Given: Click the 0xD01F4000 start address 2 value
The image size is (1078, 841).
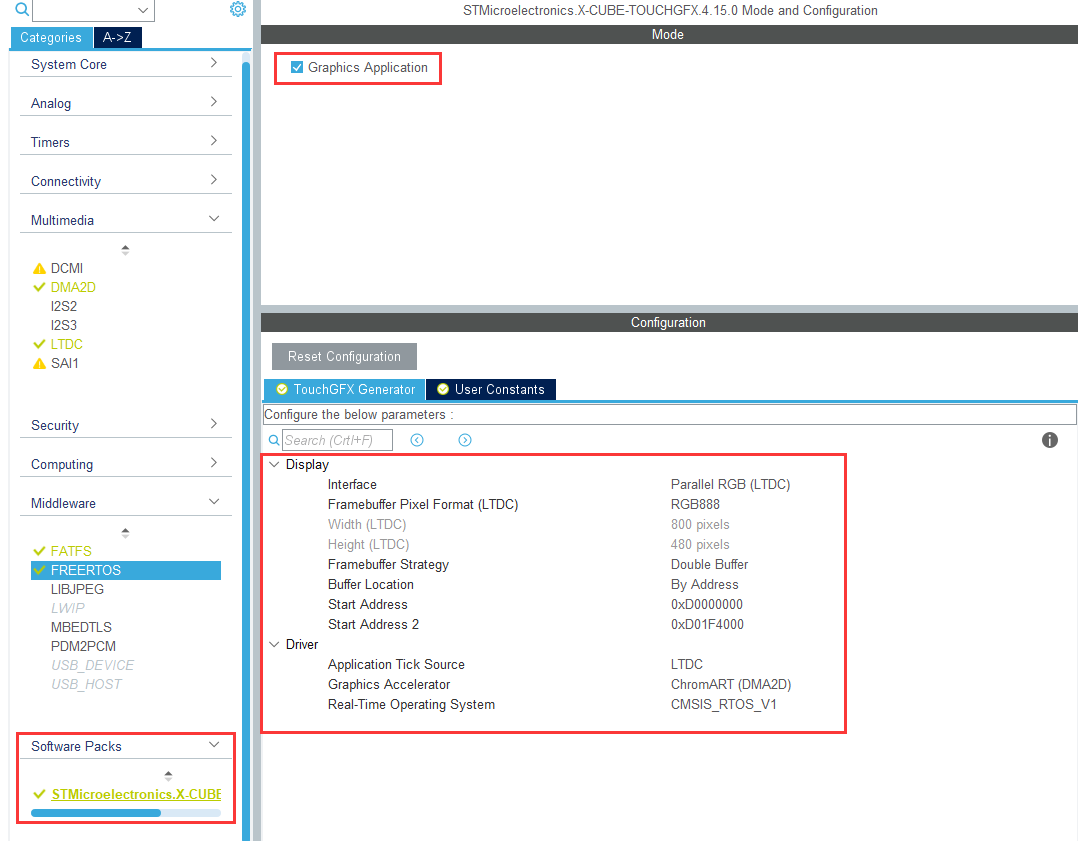Looking at the screenshot, I should [x=707, y=624].
